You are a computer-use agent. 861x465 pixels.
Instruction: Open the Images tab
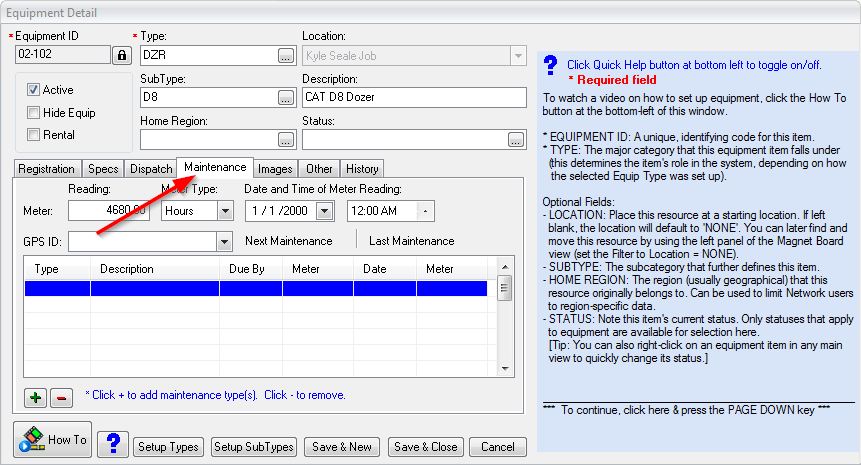pos(275,169)
